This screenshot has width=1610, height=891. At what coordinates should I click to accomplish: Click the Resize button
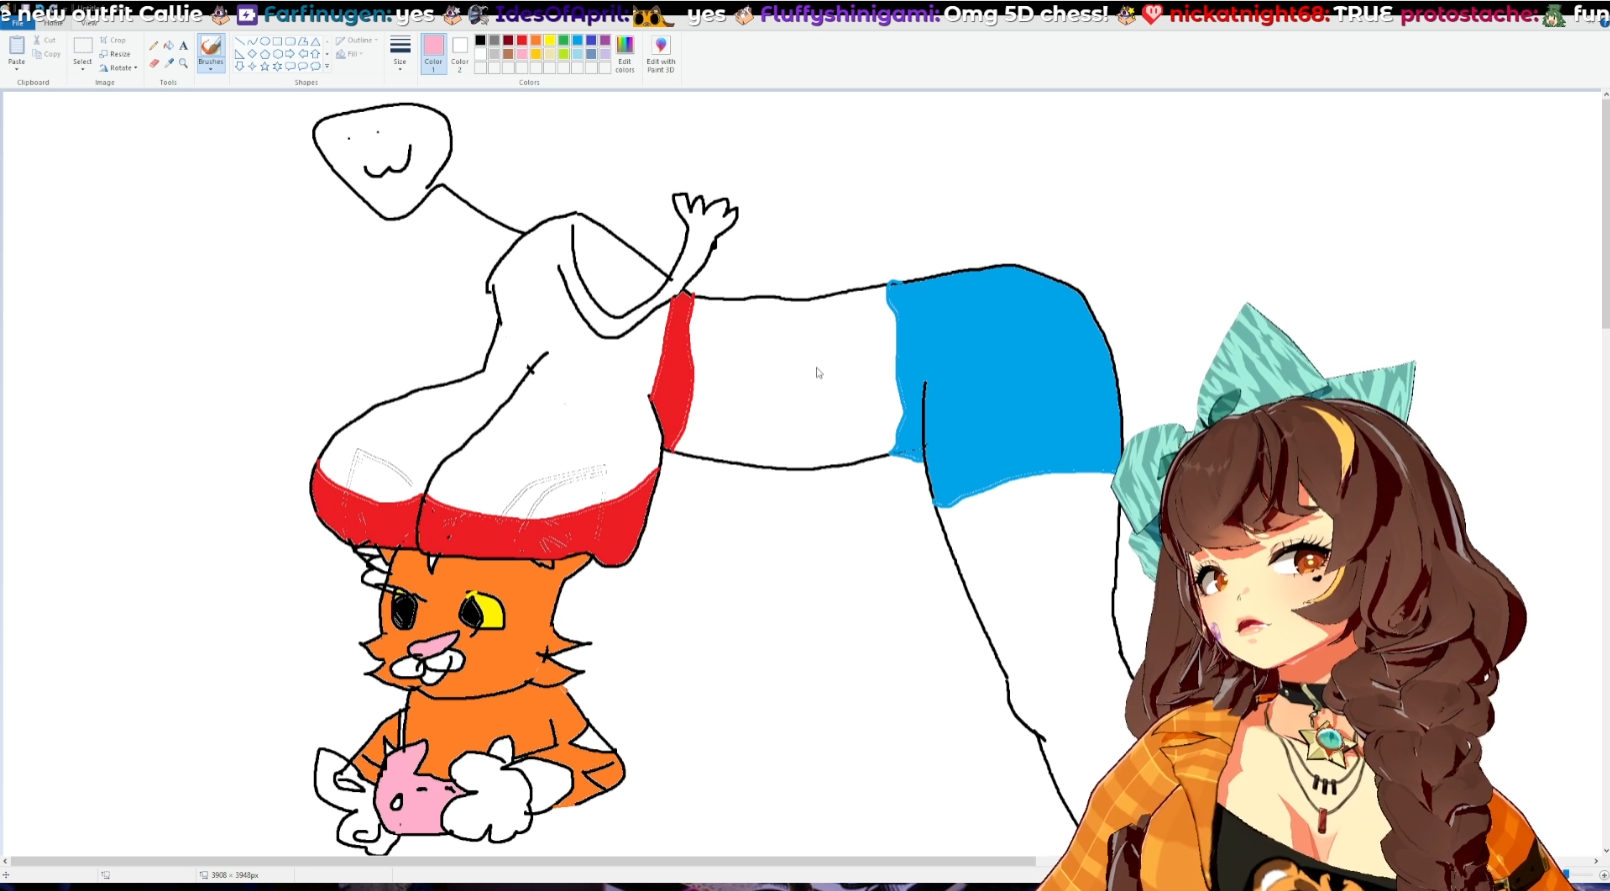point(115,54)
